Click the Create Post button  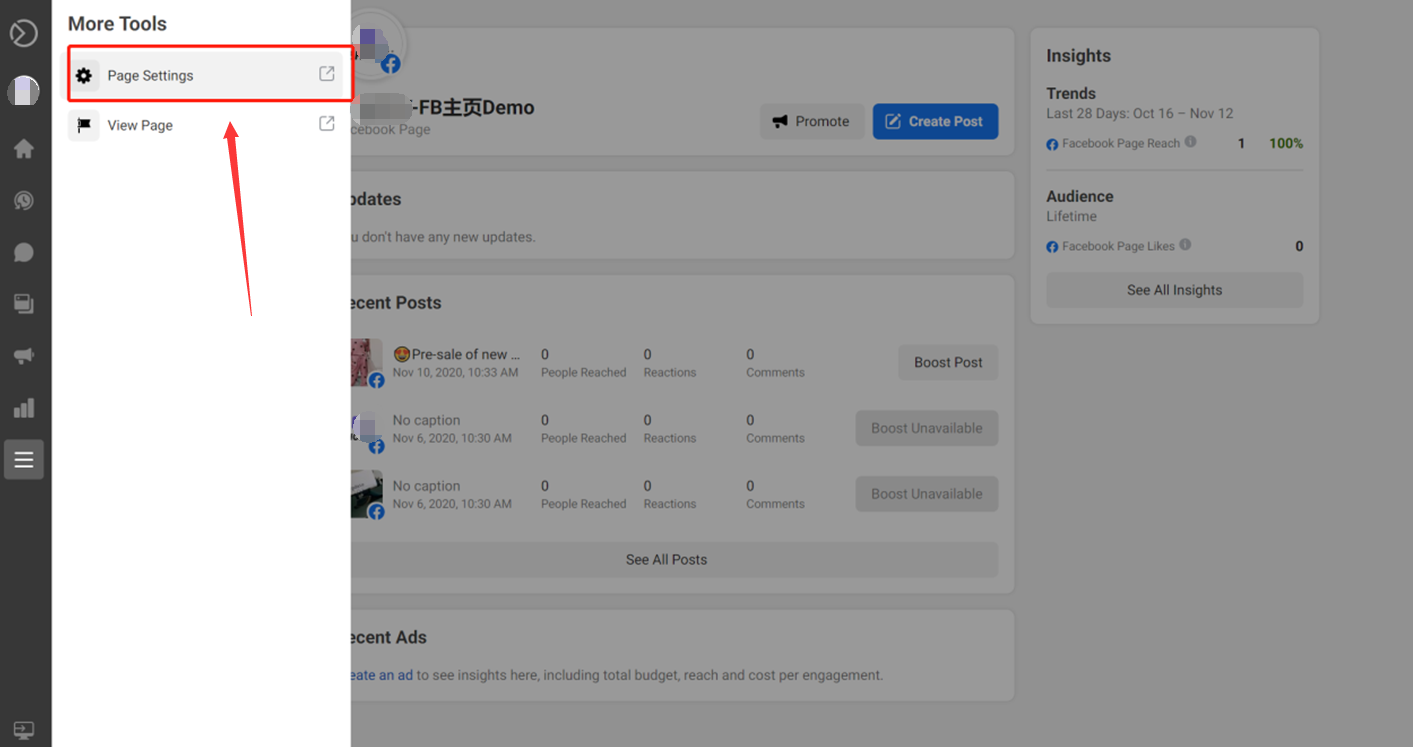click(x=935, y=122)
